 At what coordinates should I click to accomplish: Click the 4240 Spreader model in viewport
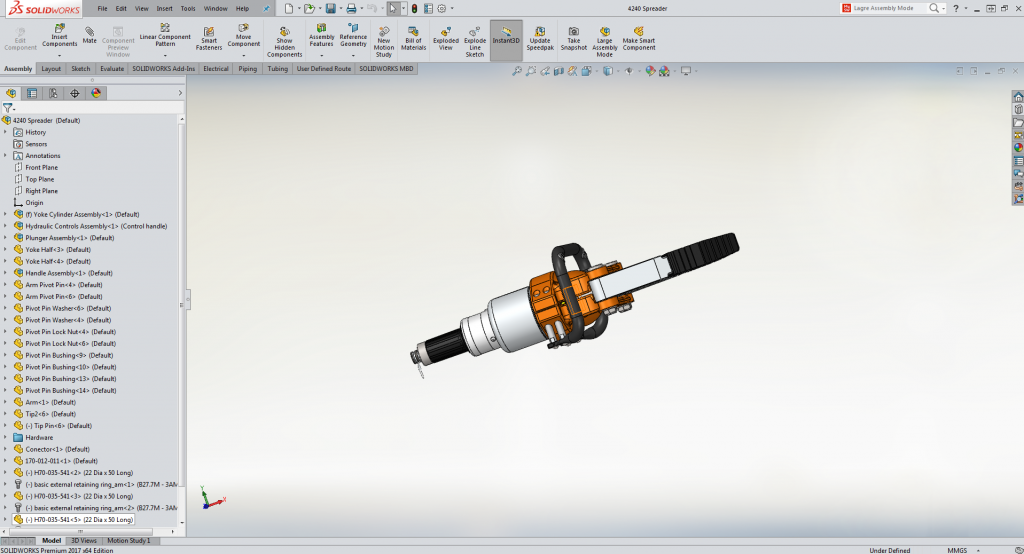pos(575,304)
